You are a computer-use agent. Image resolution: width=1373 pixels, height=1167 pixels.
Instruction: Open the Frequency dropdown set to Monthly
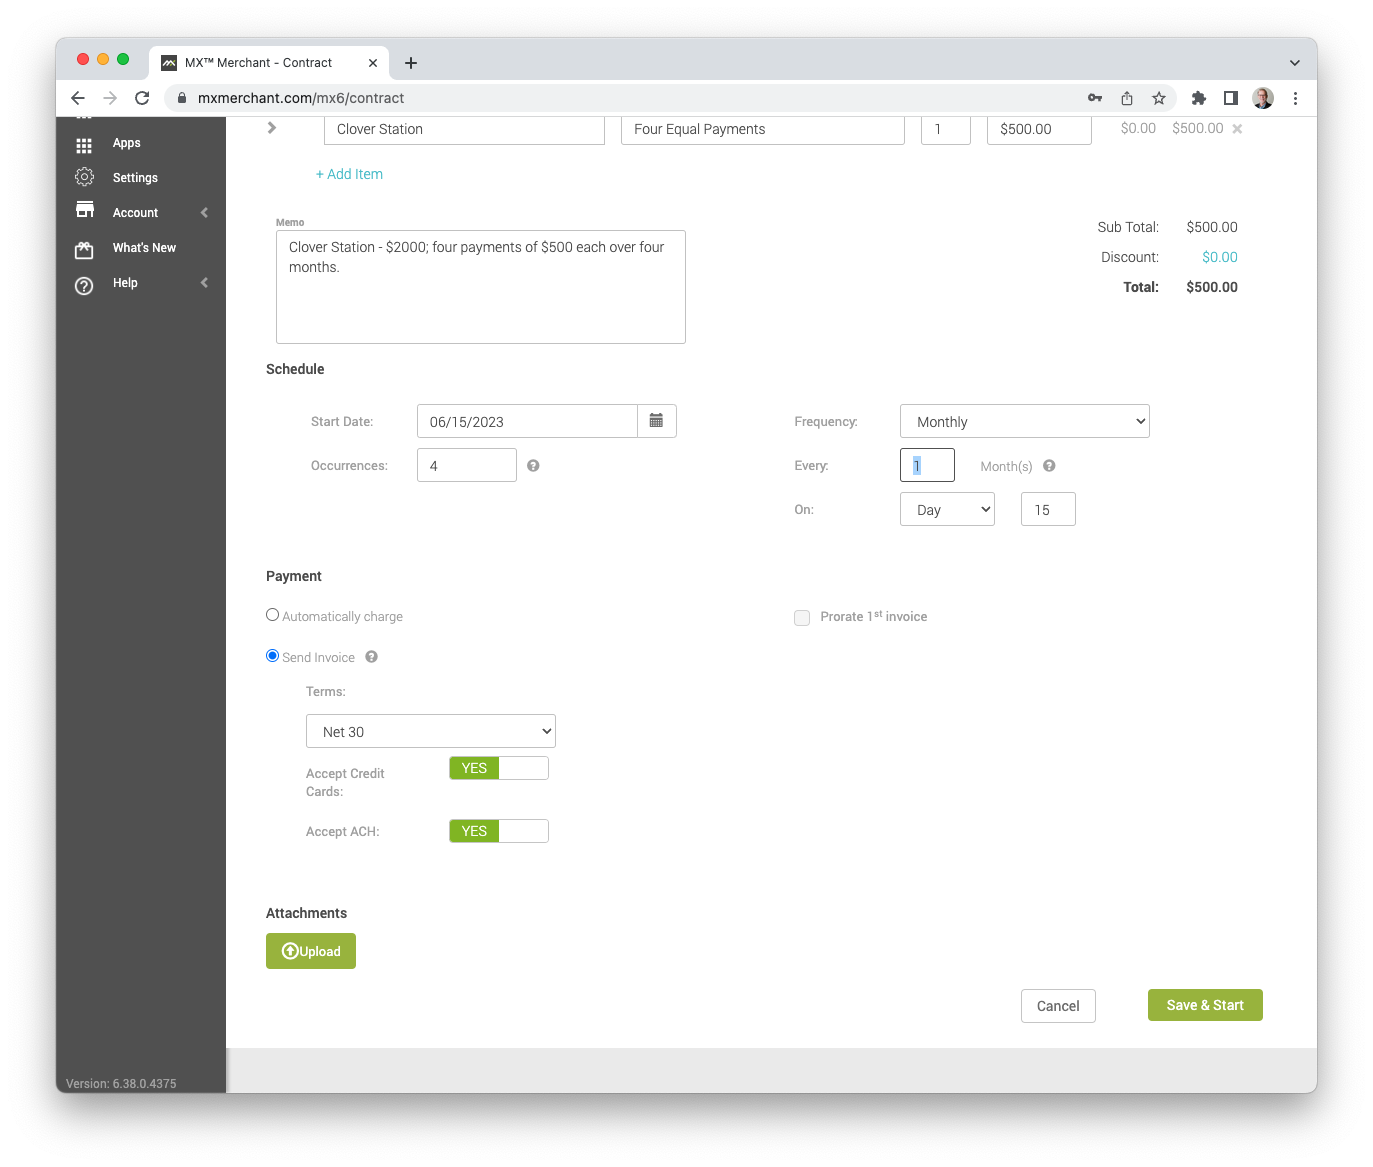[1023, 421]
